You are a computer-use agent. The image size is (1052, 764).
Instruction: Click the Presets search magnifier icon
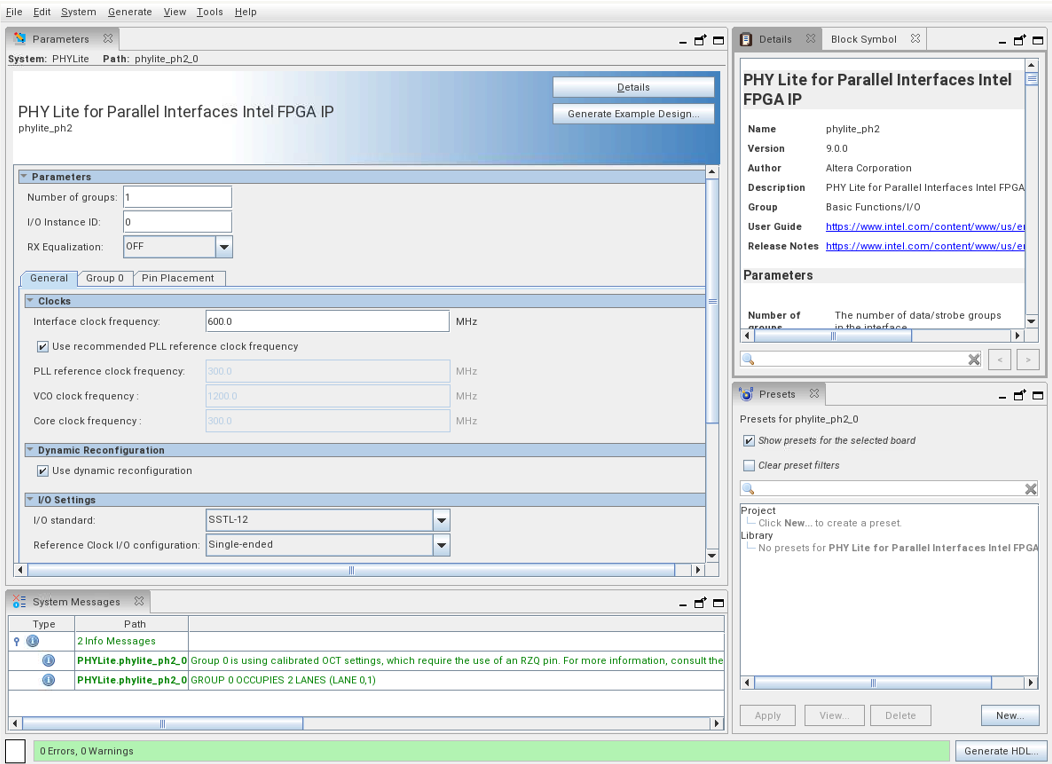click(749, 489)
